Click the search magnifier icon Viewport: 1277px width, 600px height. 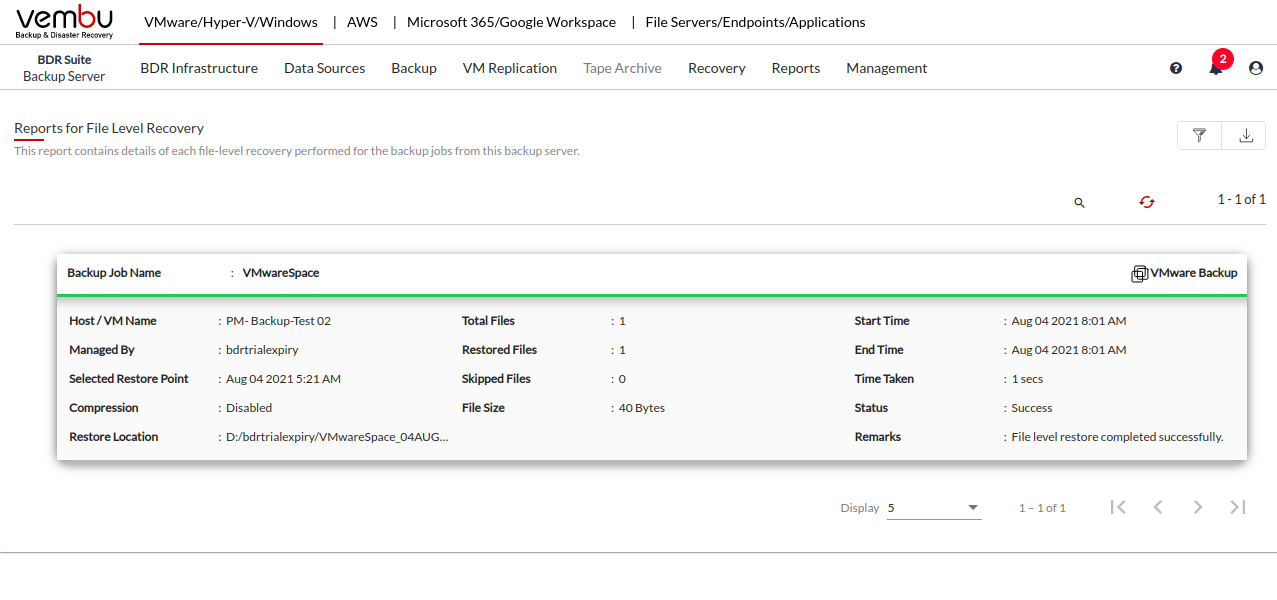pos(1079,202)
